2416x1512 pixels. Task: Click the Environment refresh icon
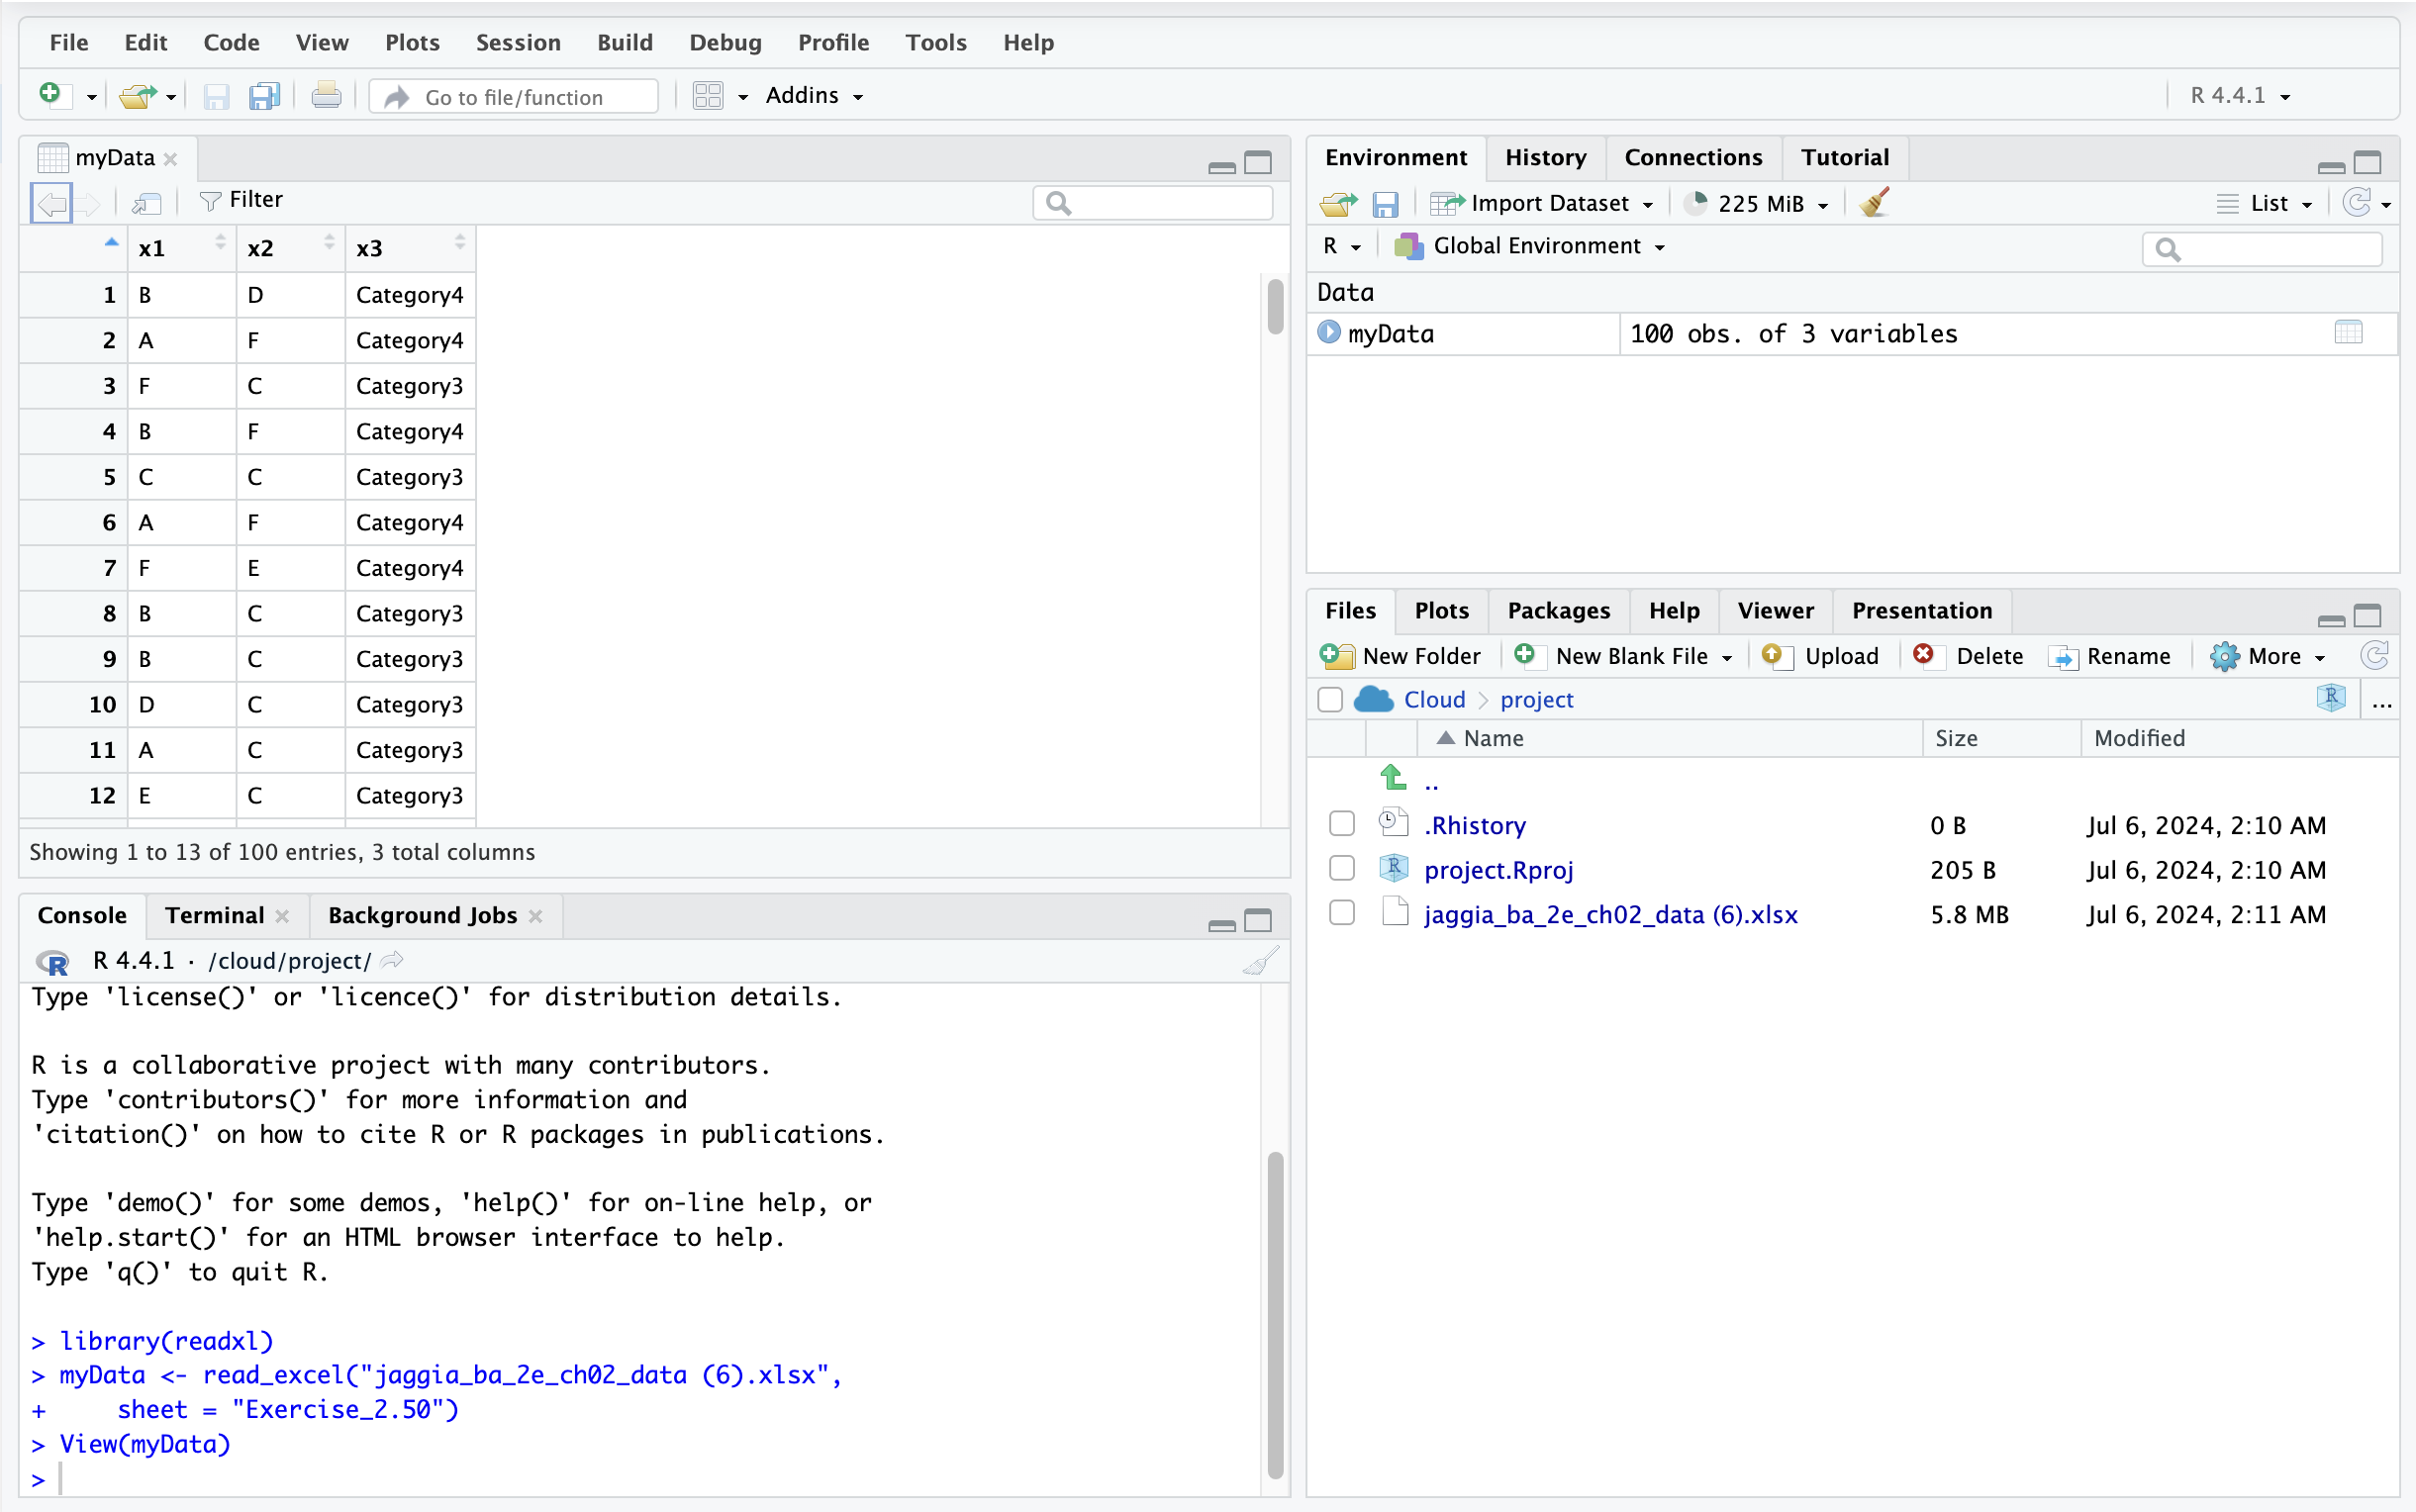pos(2357,203)
